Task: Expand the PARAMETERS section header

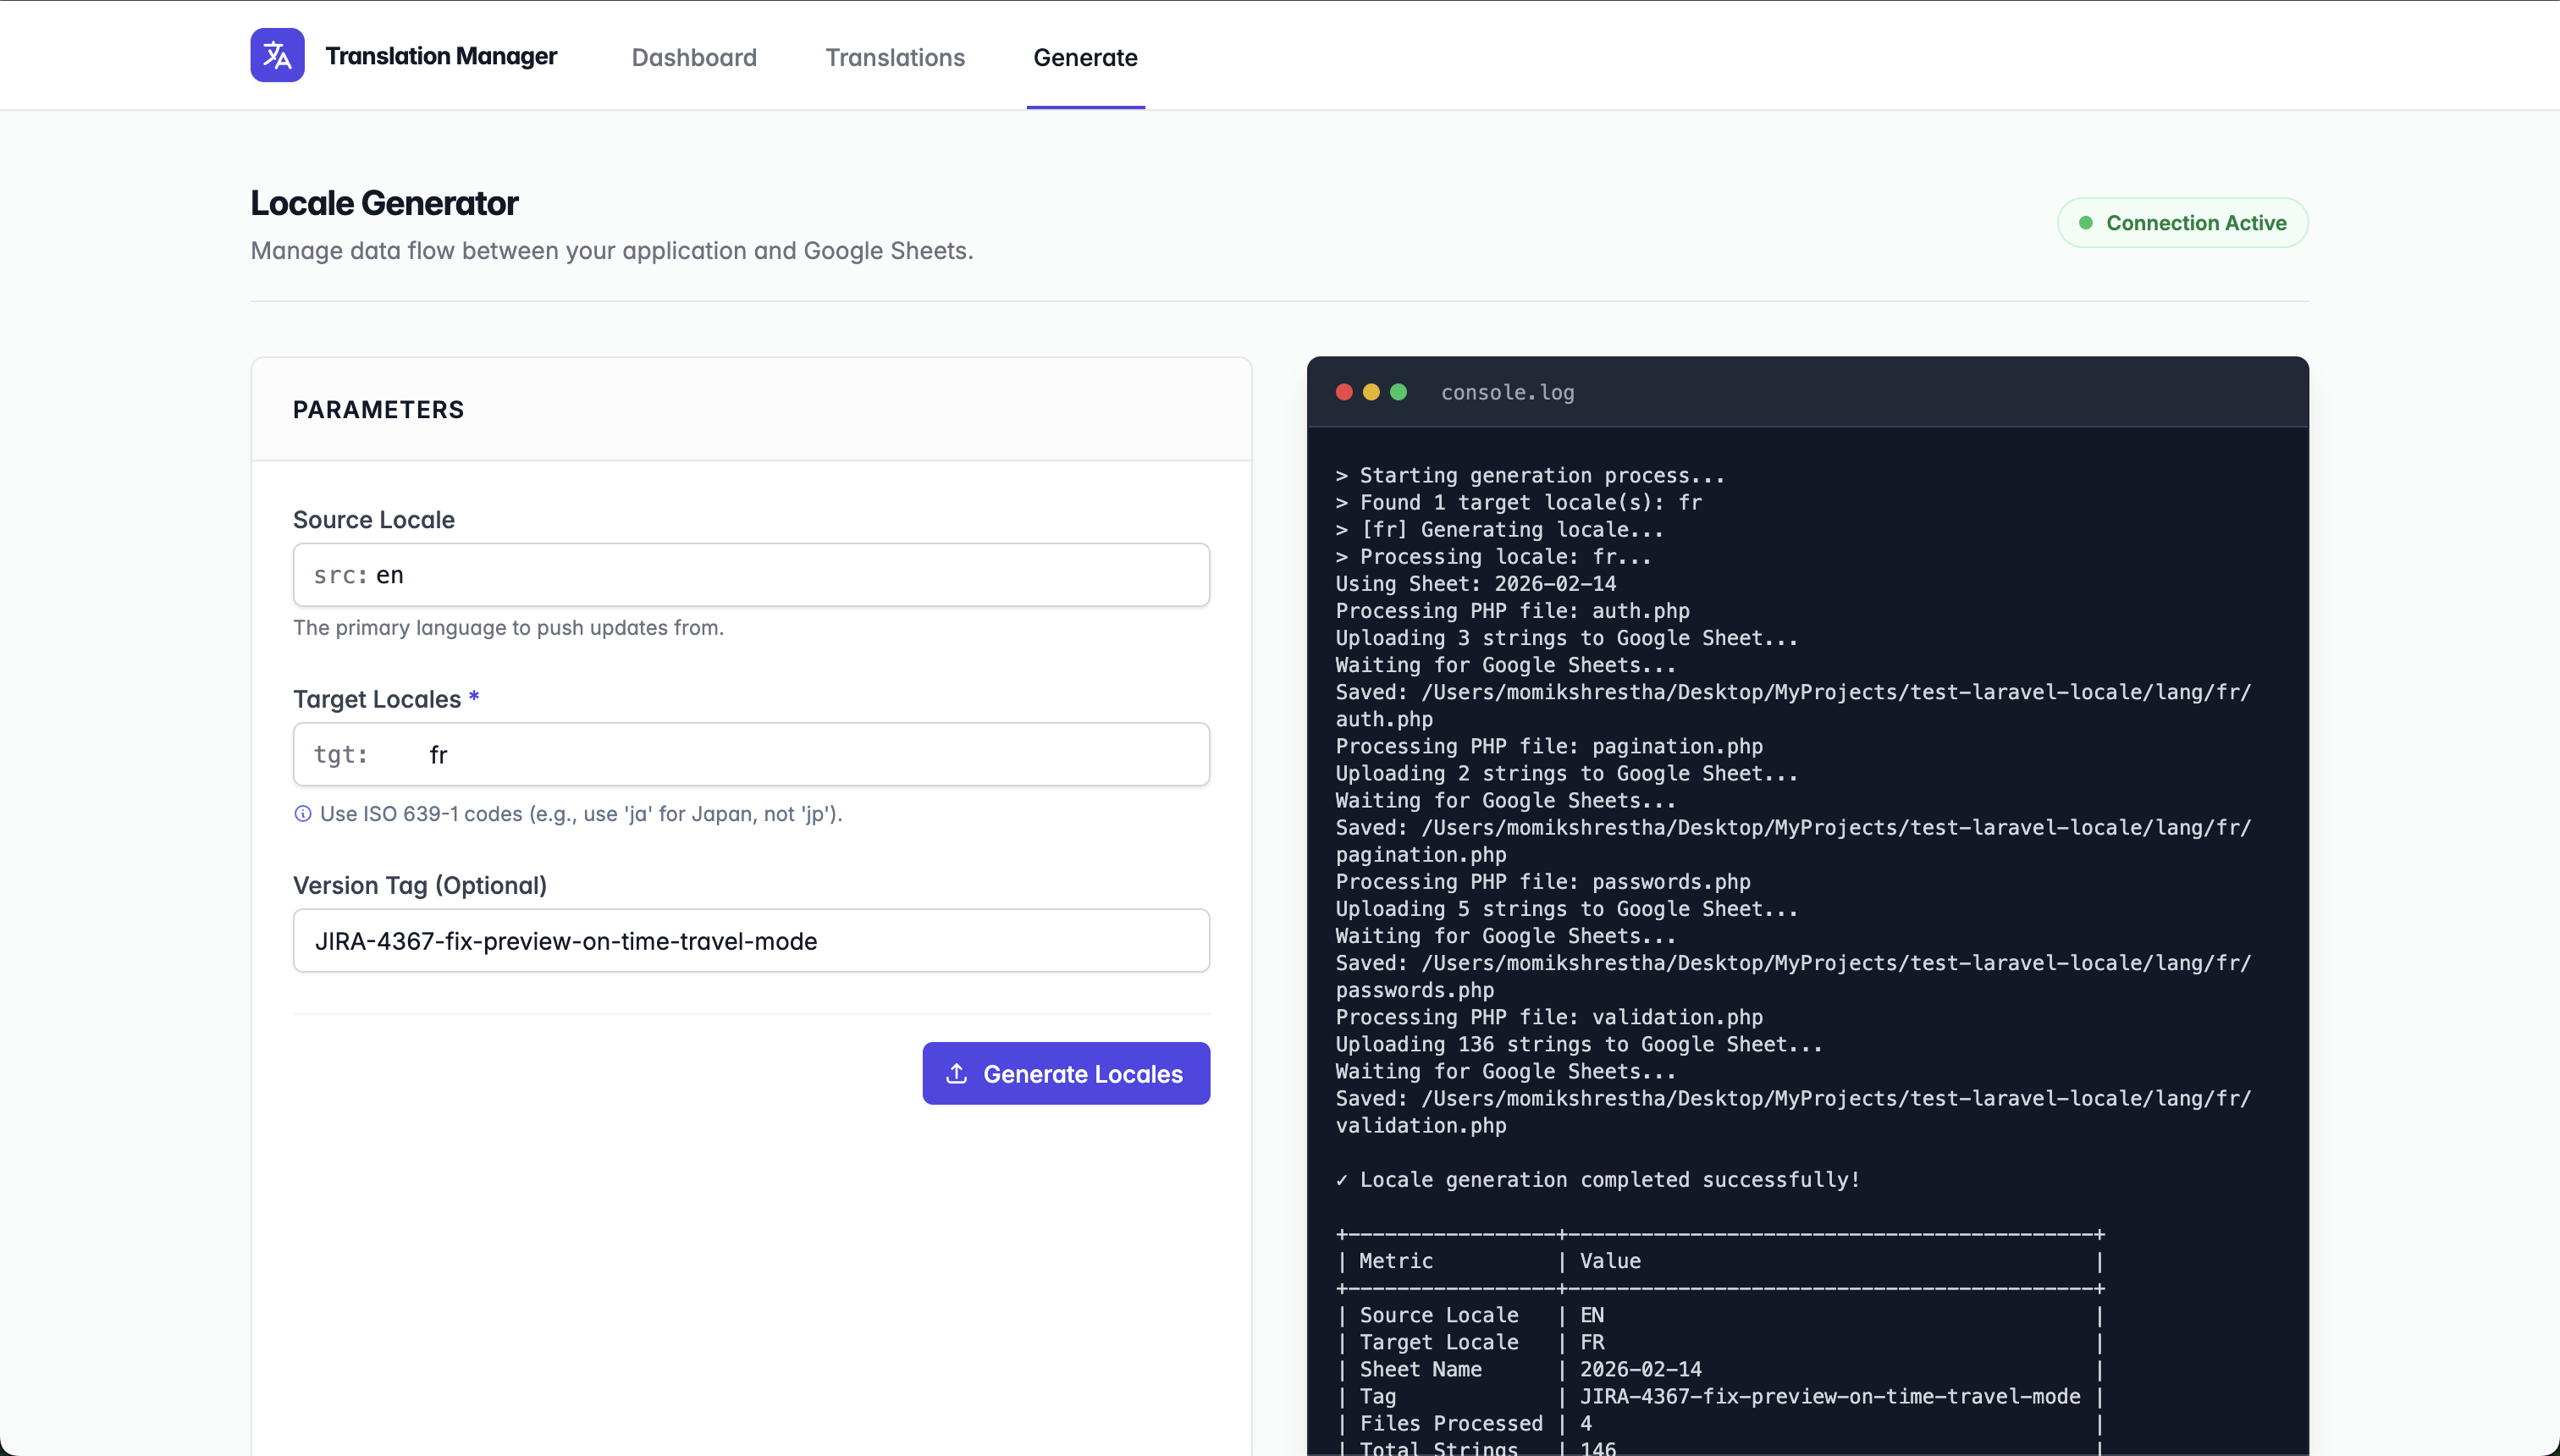Action: [378, 409]
